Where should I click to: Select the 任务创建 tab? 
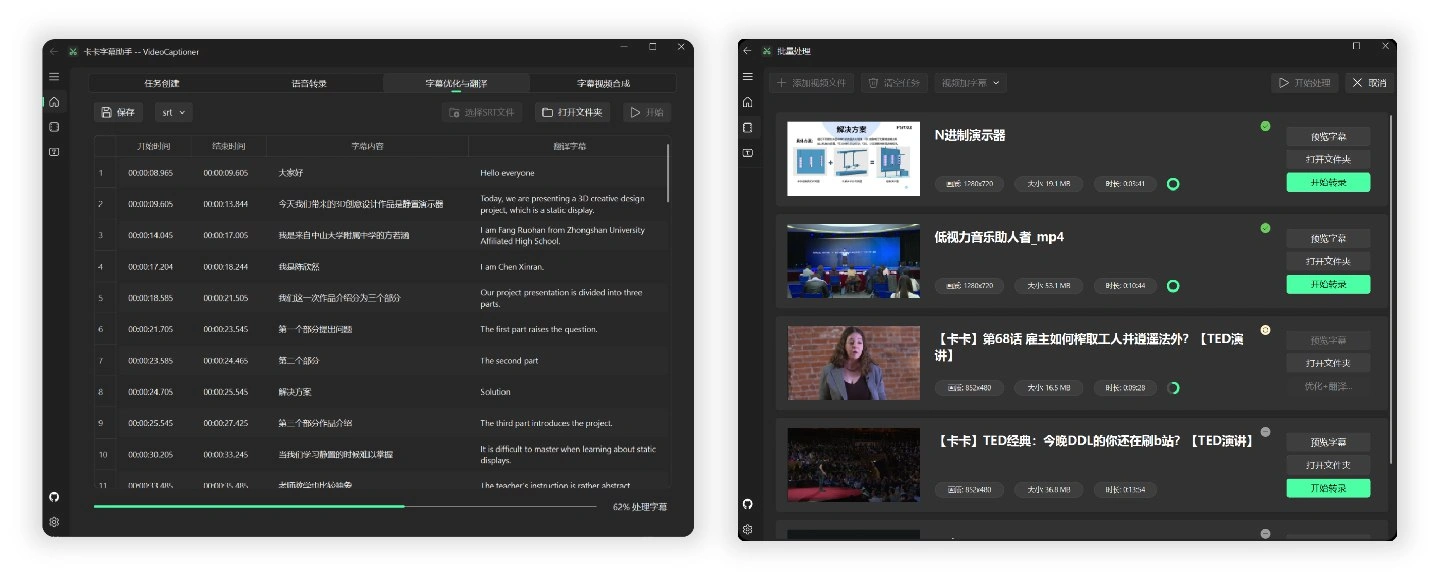pyautogui.click(x=162, y=83)
